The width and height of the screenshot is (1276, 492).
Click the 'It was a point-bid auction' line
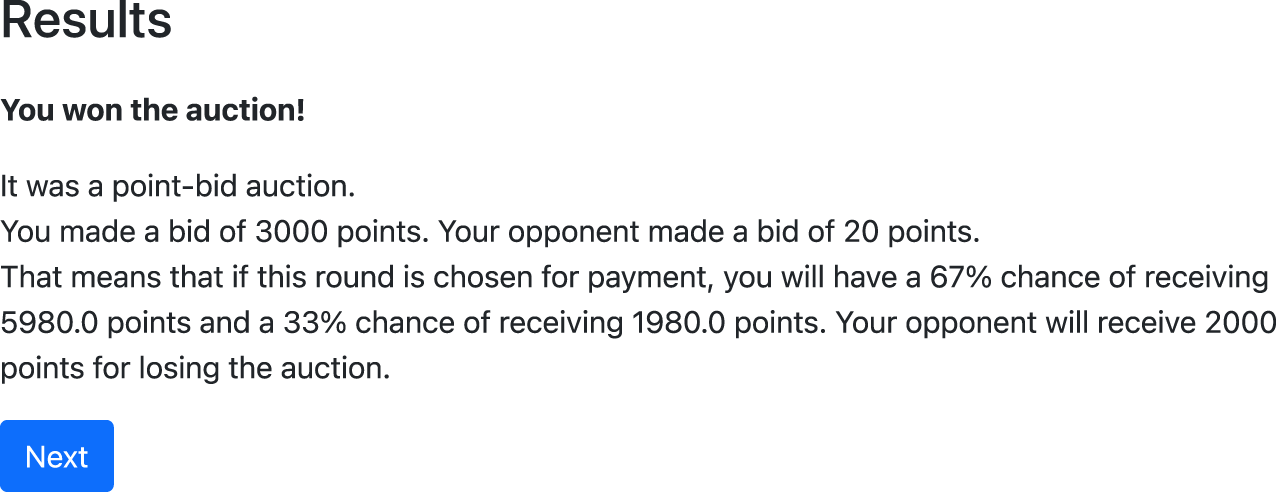(x=177, y=186)
